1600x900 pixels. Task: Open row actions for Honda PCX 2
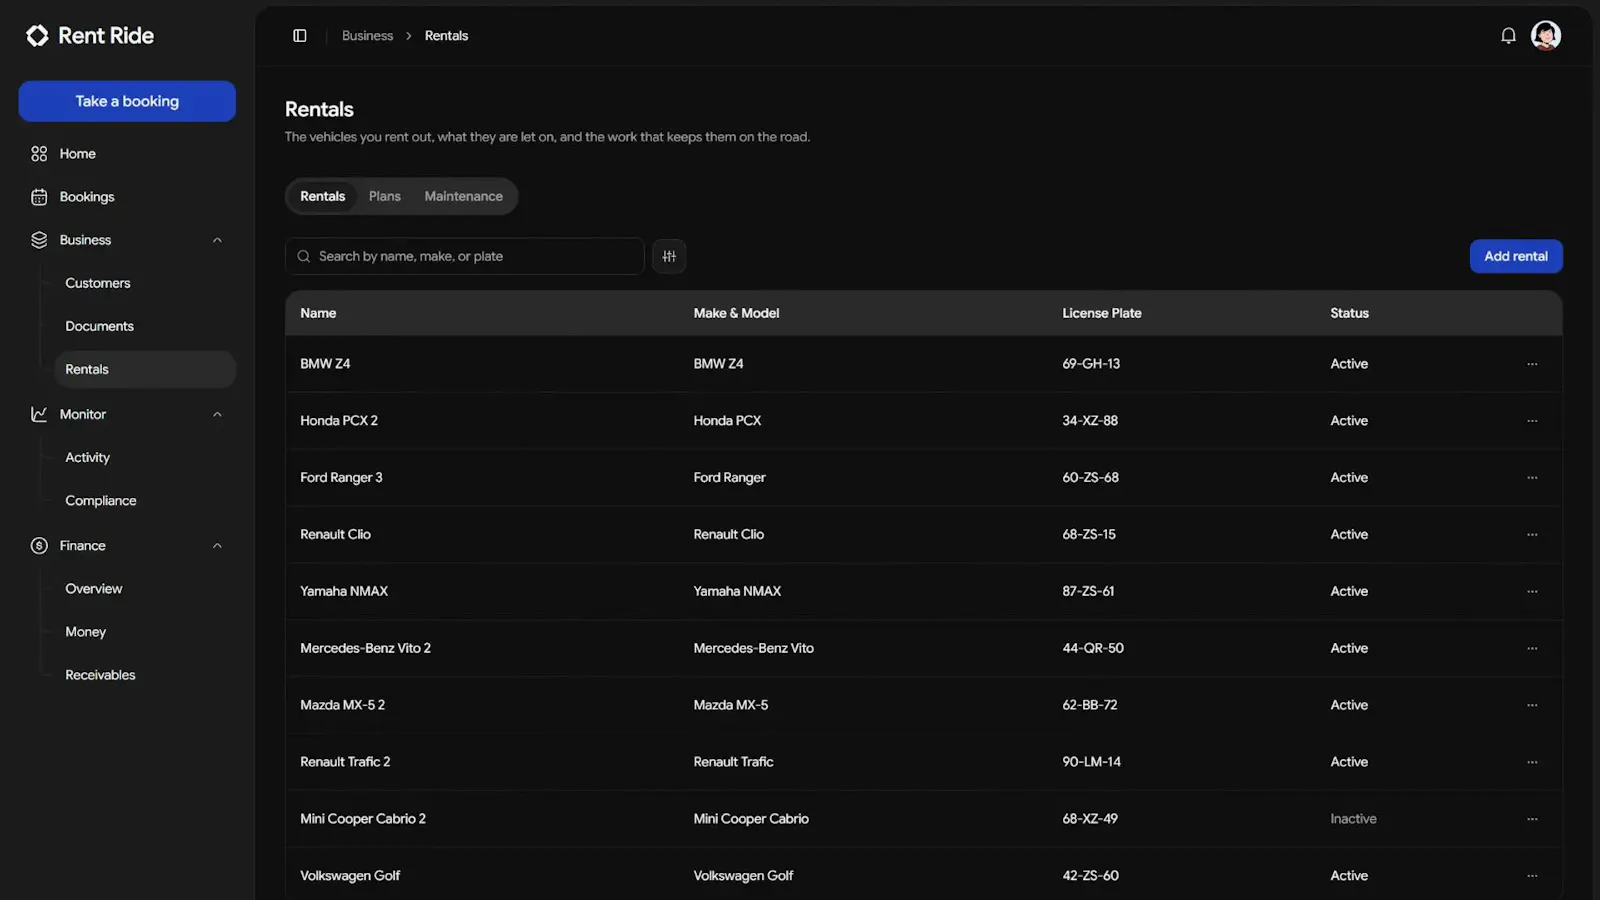click(1532, 421)
